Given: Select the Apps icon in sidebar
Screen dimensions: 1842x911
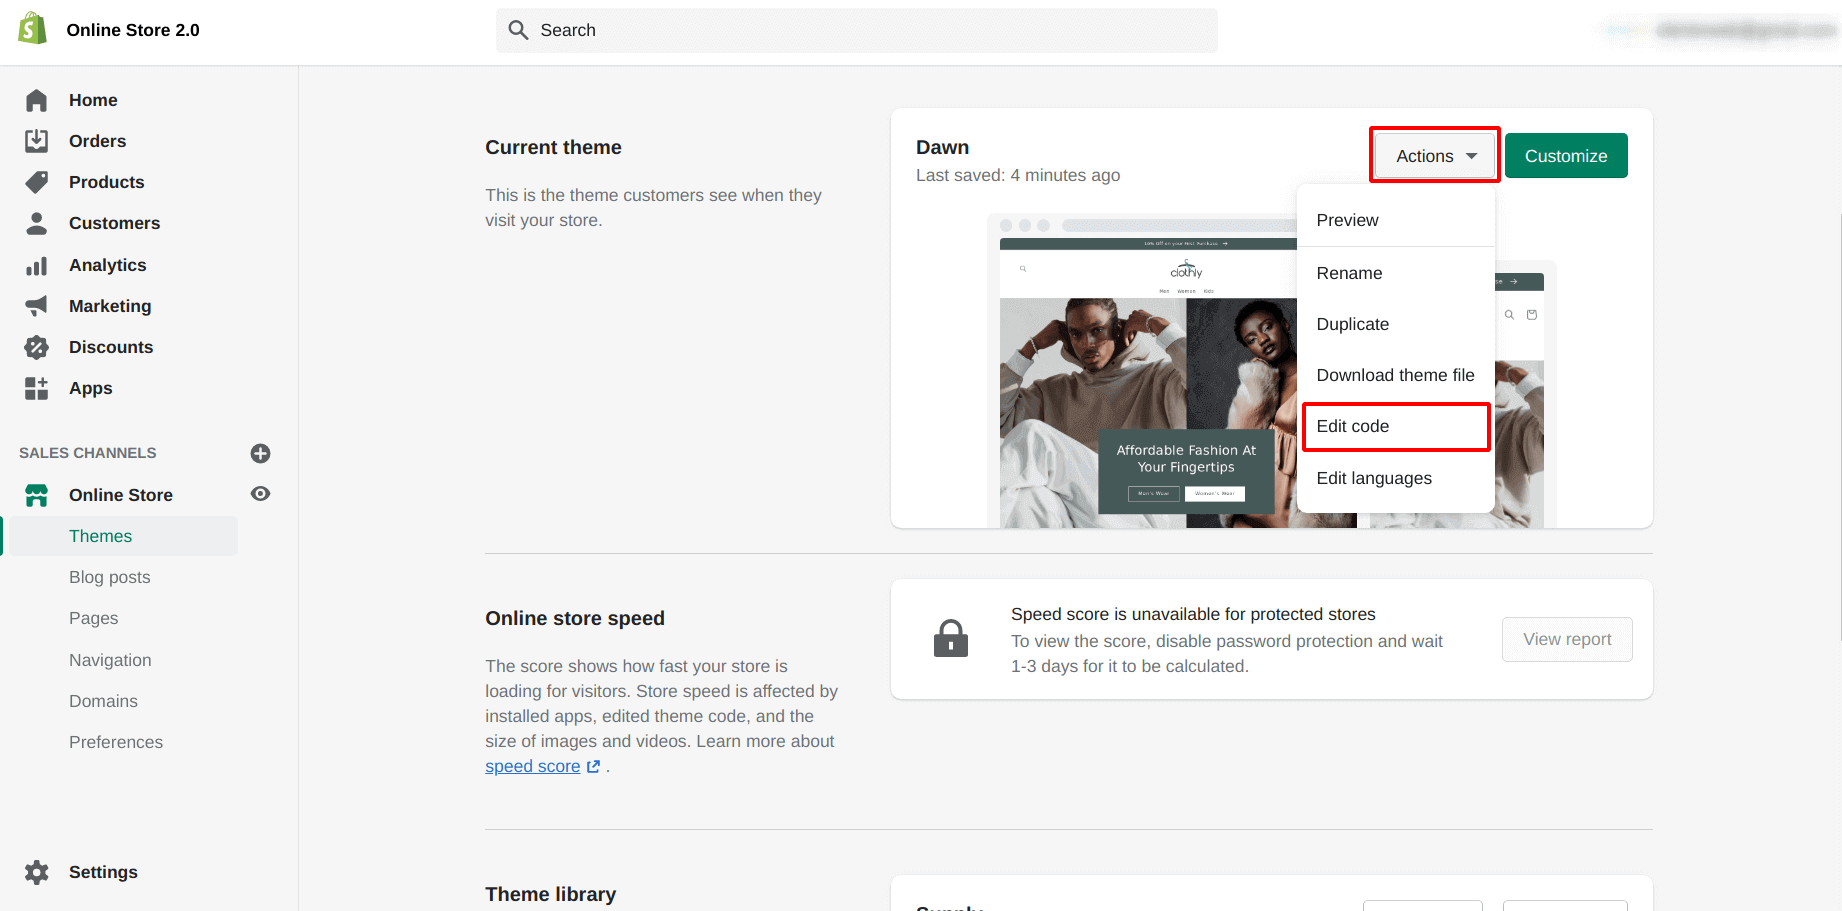Looking at the screenshot, I should (36, 388).
